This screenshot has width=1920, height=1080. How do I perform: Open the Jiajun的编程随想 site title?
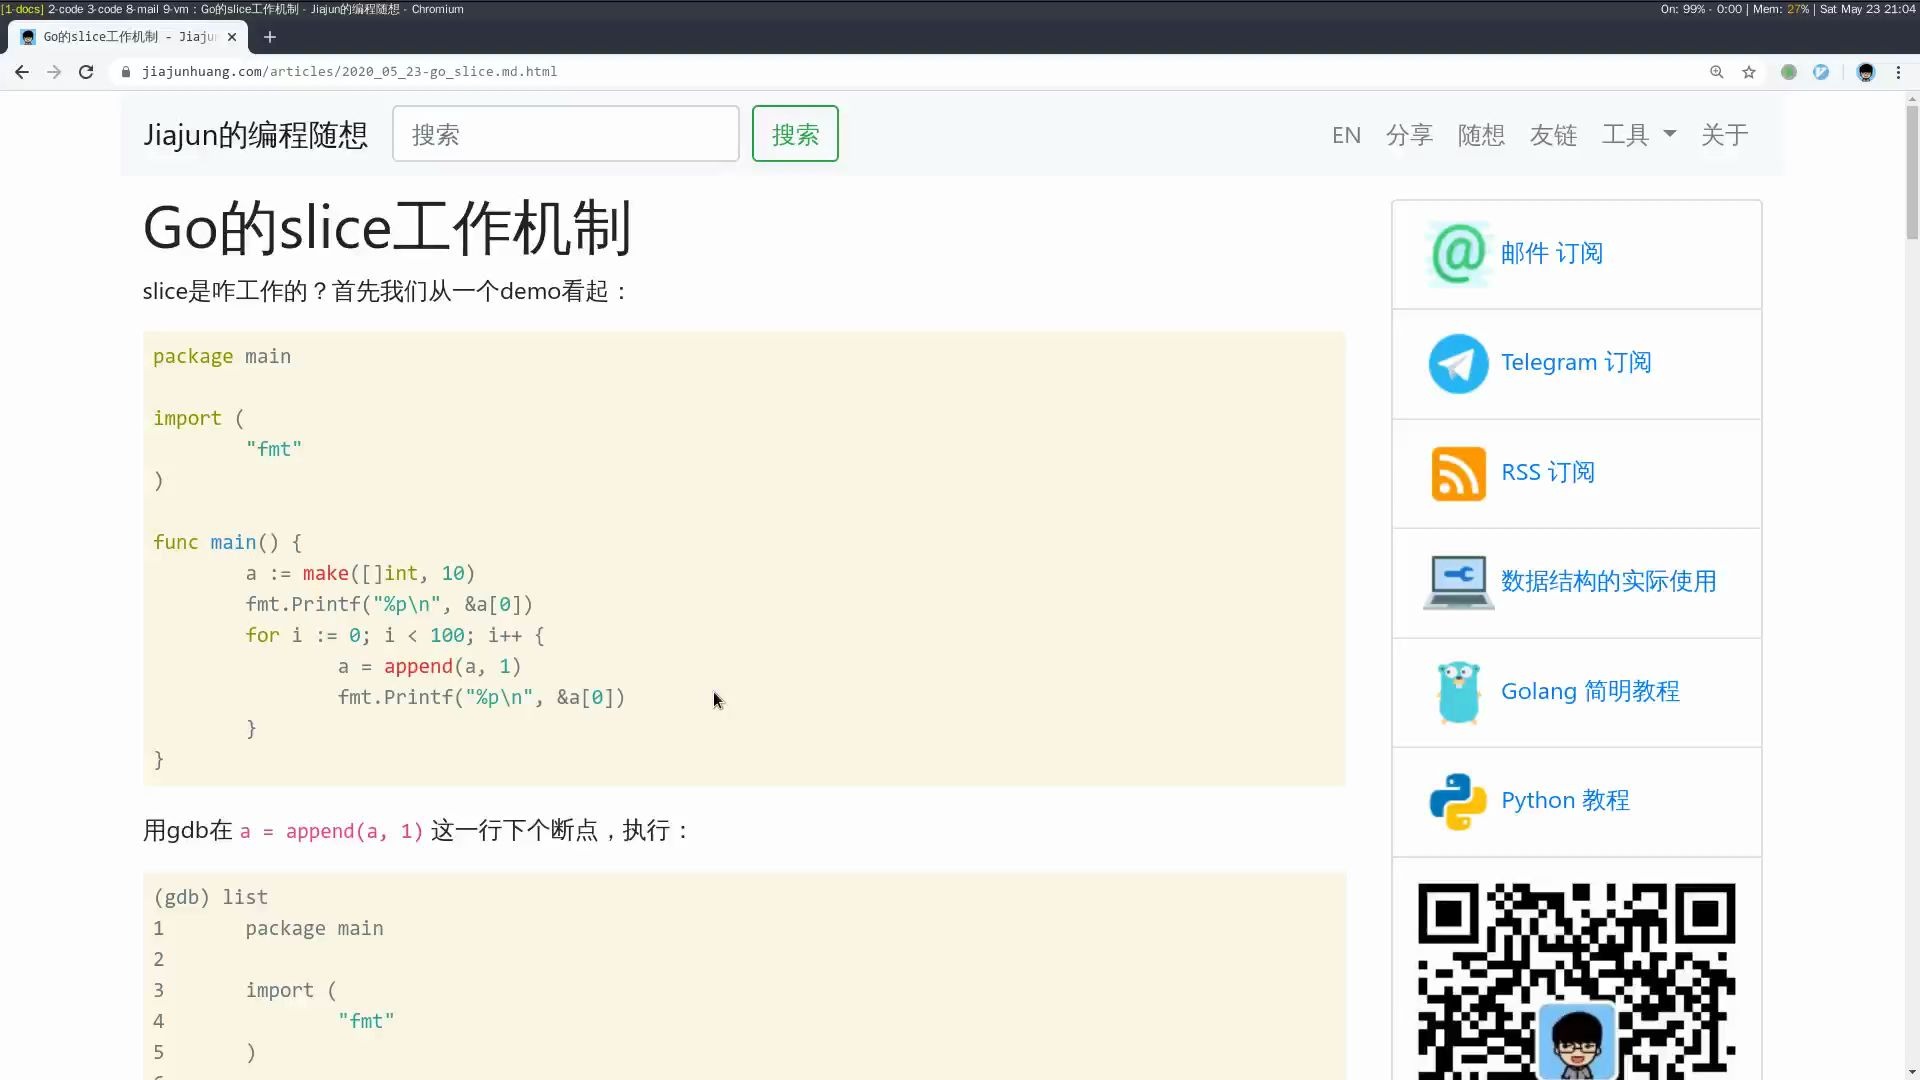click(255, 135)
